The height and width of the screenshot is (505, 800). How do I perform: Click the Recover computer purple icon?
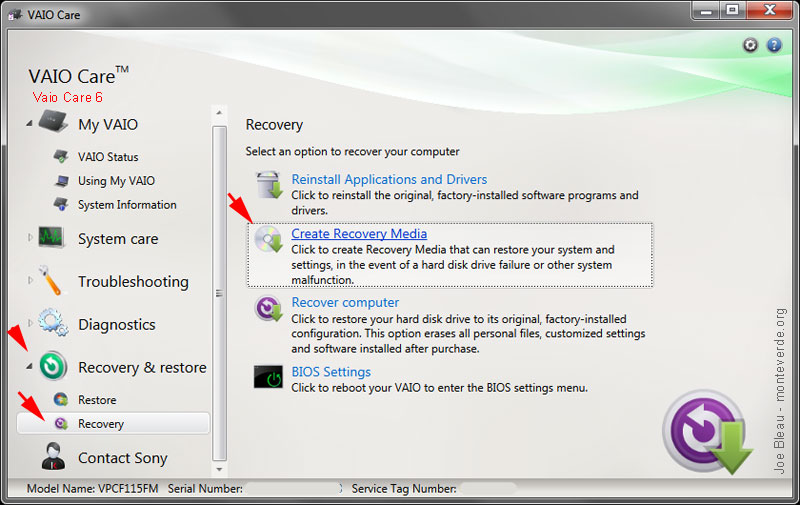tap(268, 309)
